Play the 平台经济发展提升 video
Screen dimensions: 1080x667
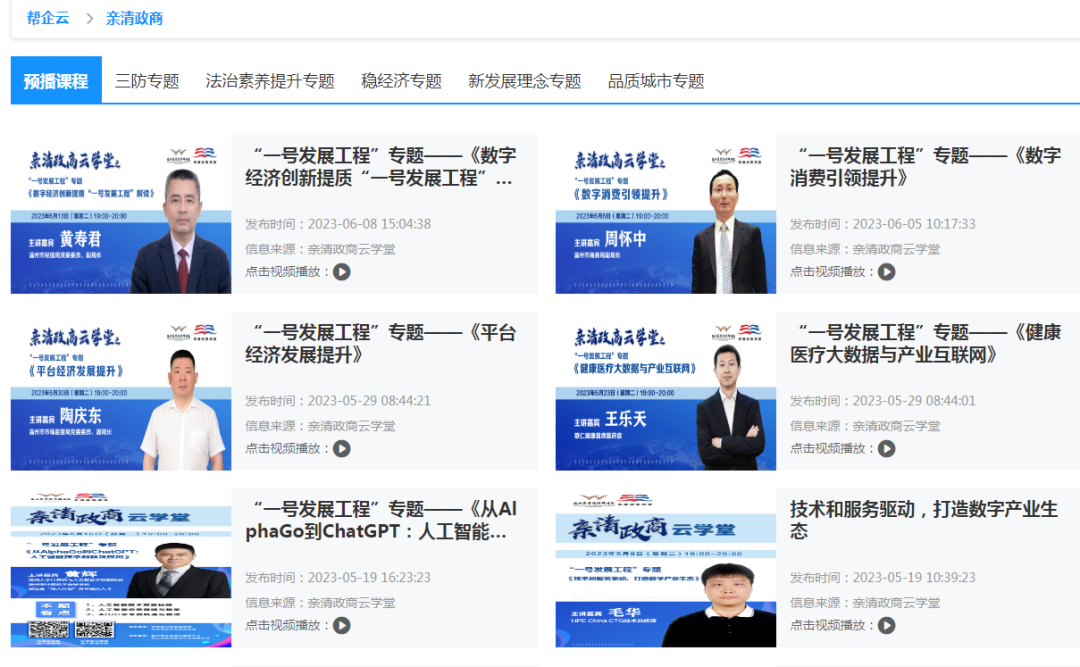[x=341, y=448]
